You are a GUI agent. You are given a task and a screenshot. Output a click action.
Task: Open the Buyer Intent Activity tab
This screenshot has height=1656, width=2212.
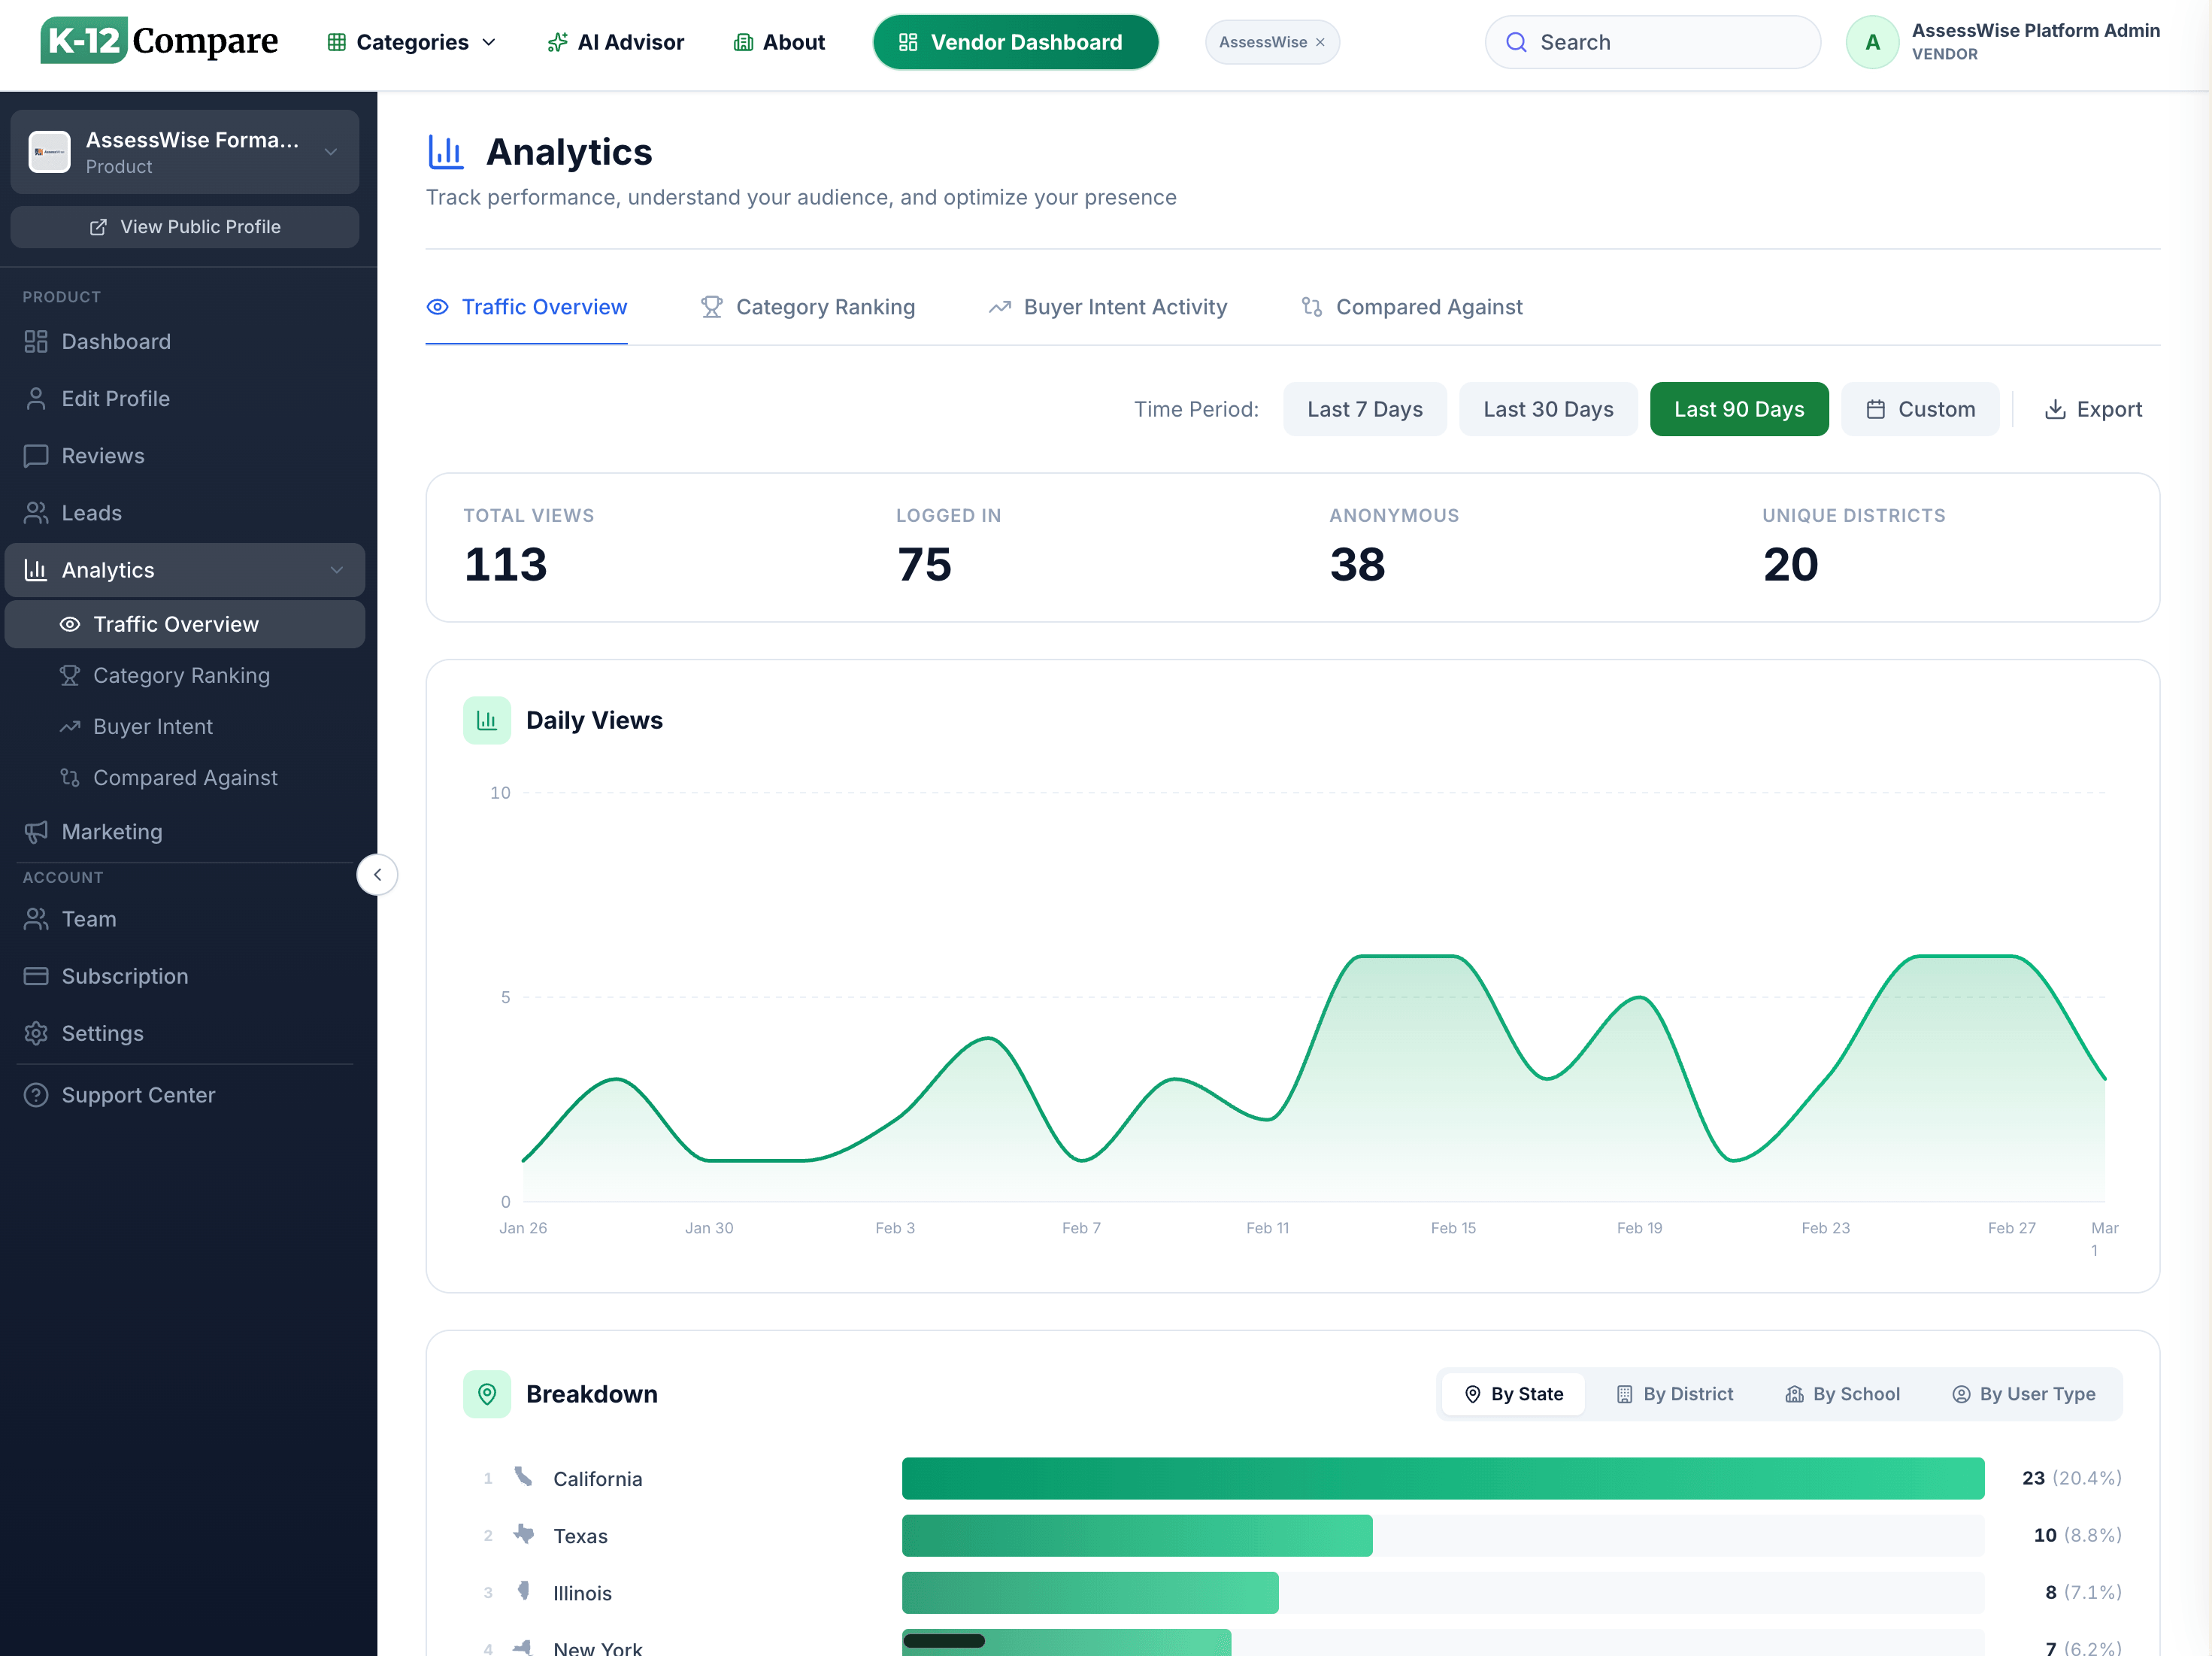pyautogui.click(x=1107, y=307)
